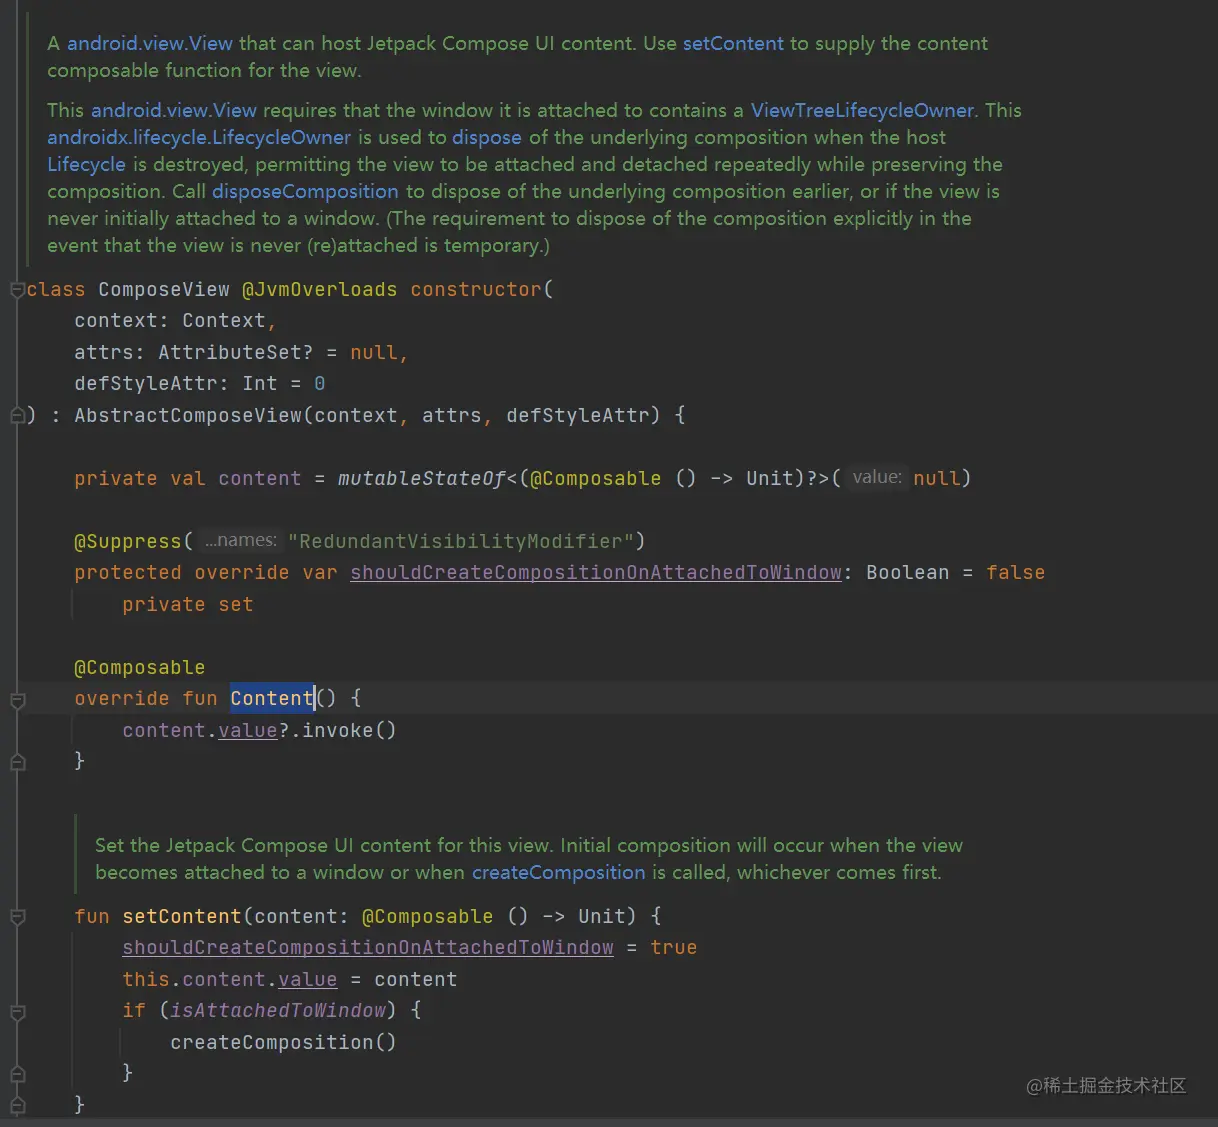Click shouldCreateCompositionOnAttachedToWindow in protected override declaration

596,573
